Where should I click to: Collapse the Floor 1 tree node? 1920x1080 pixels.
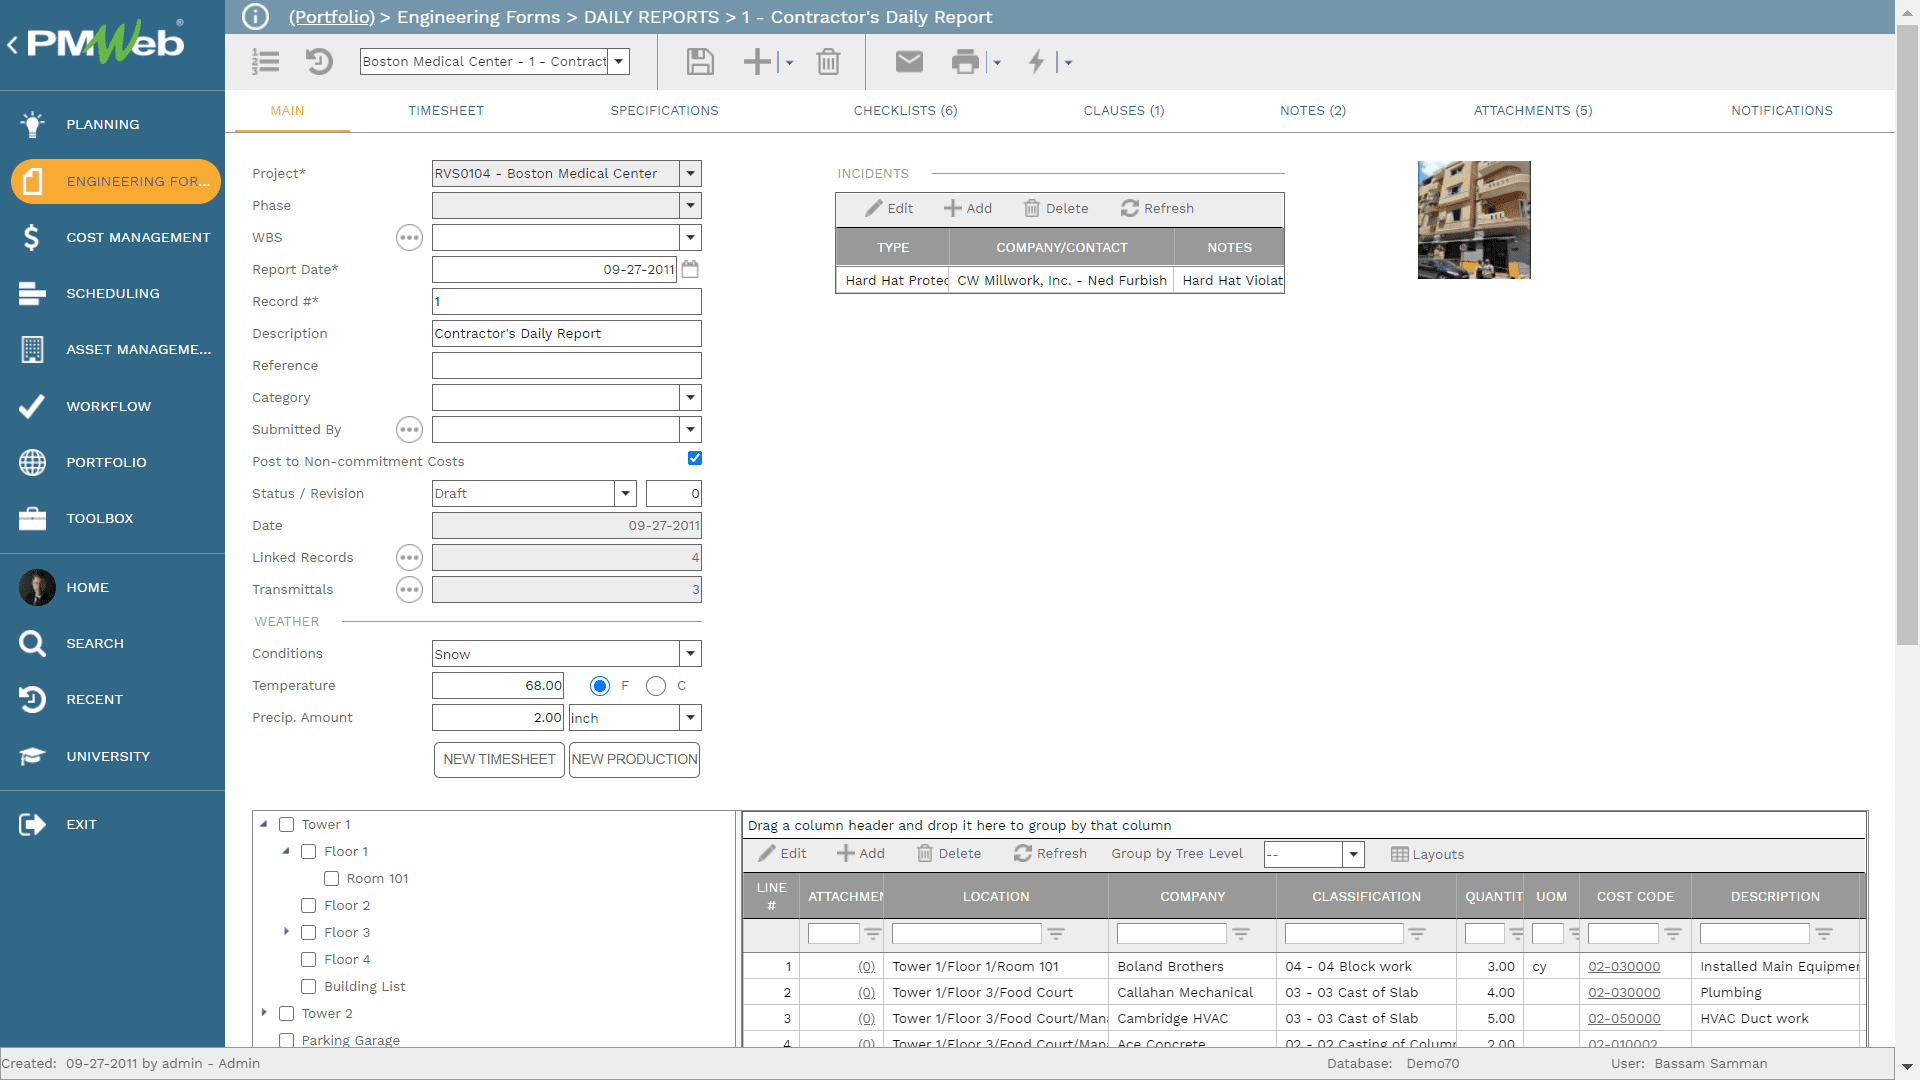click(x=286, y=851)
